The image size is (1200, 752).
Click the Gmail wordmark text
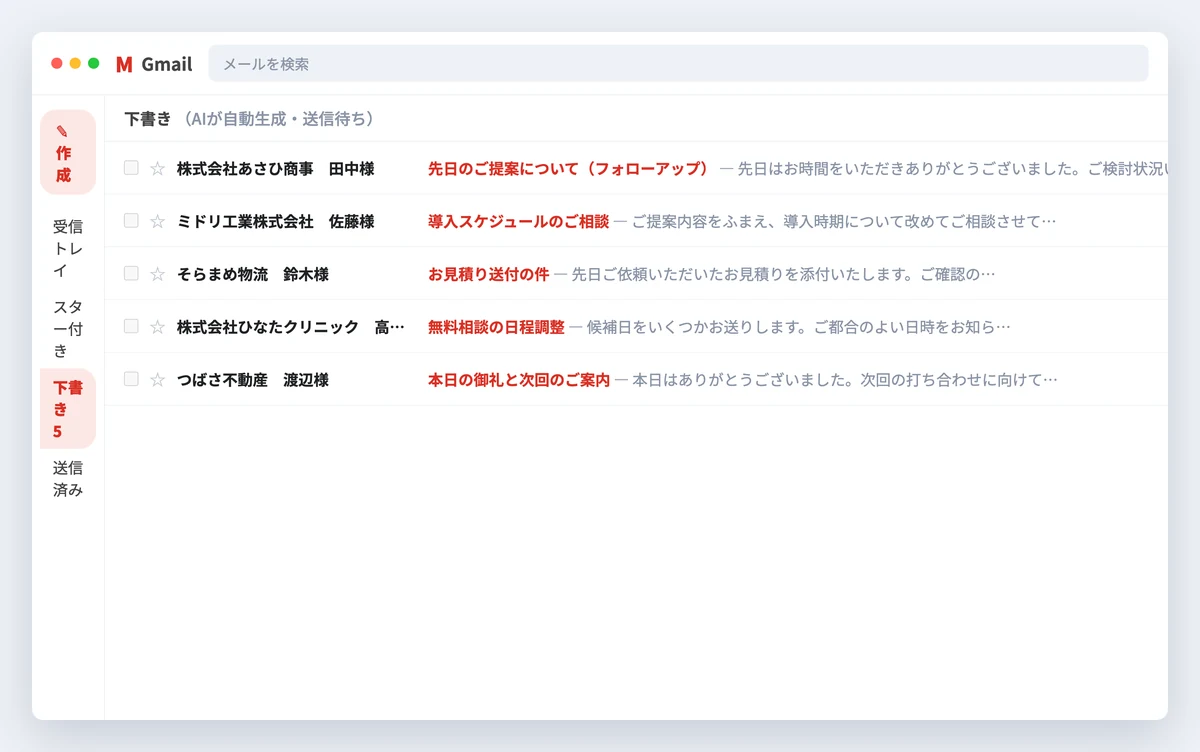pos(167,64)
